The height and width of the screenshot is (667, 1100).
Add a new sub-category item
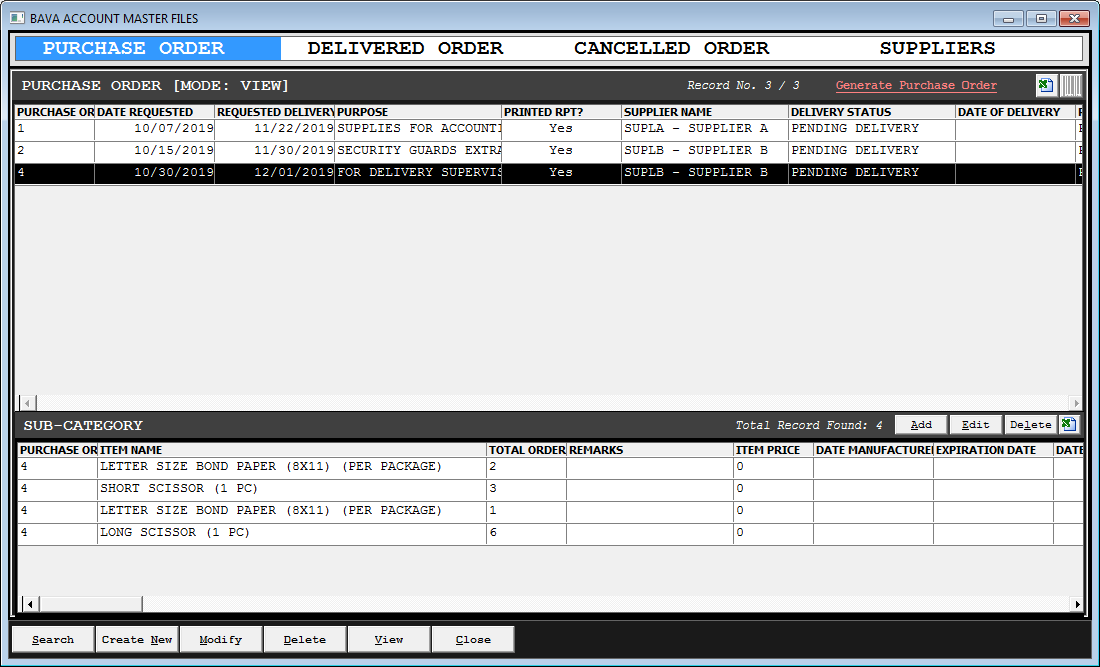click(x=921, y=425)
